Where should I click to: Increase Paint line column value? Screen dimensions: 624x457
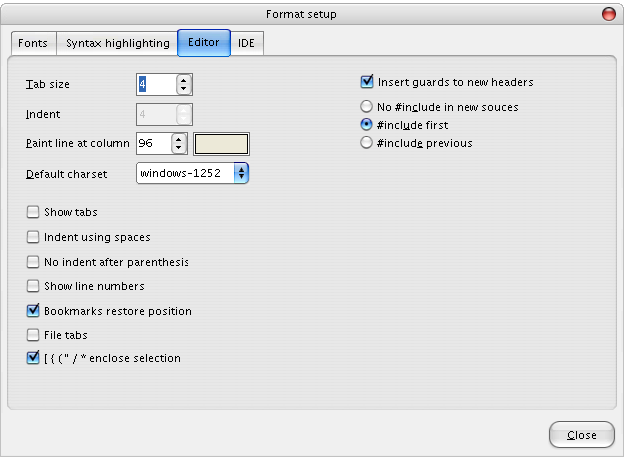point(179,138)
